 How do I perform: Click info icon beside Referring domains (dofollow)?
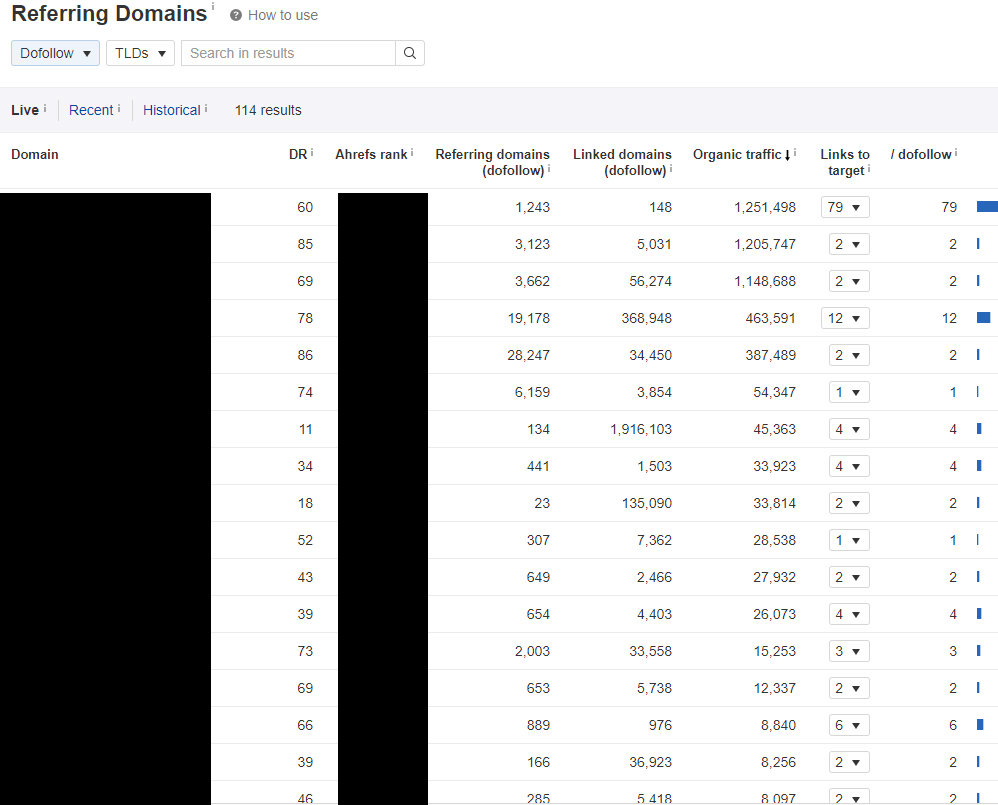tap(549, 169)
